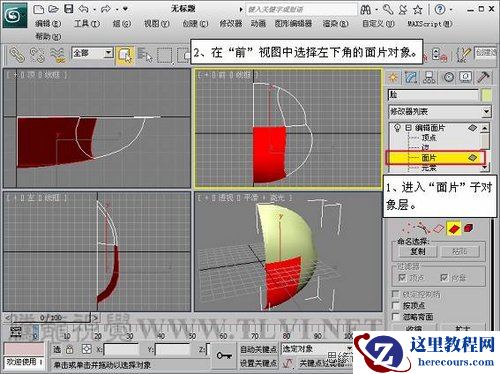Image resolution: width=500 pixels, height=374 pixels.
Task: Toggle the 顶点 filter checkbox
Action: [402, 277]
